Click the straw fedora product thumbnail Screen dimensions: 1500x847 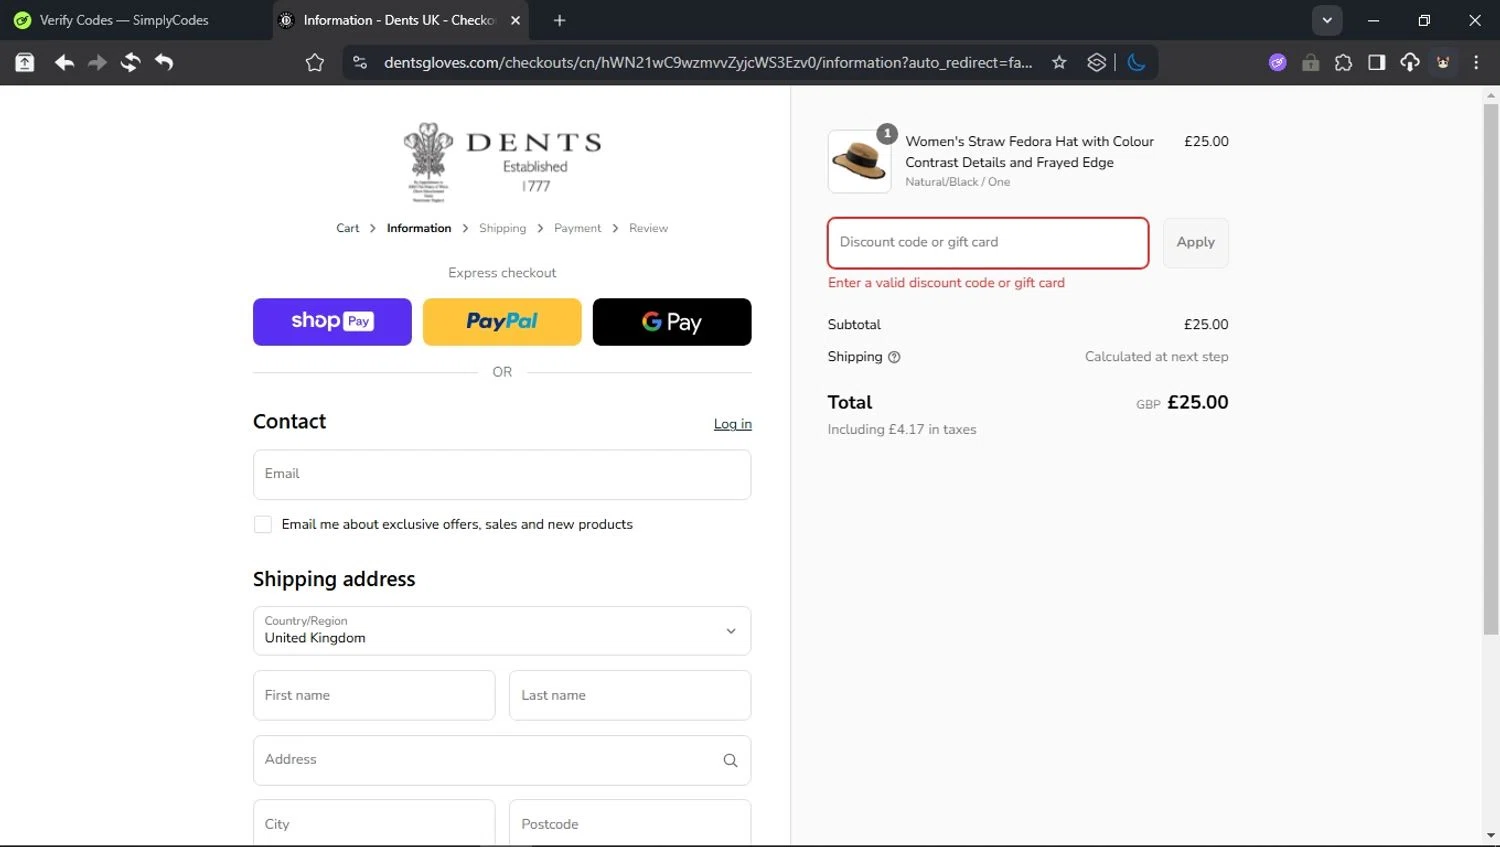pos(859,161)
